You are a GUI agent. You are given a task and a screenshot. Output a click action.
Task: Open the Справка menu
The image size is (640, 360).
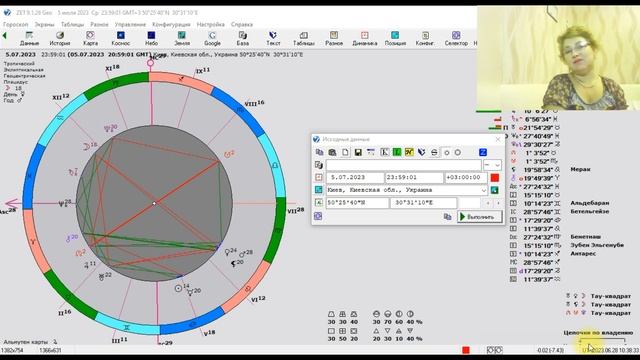tap(242, 24)
